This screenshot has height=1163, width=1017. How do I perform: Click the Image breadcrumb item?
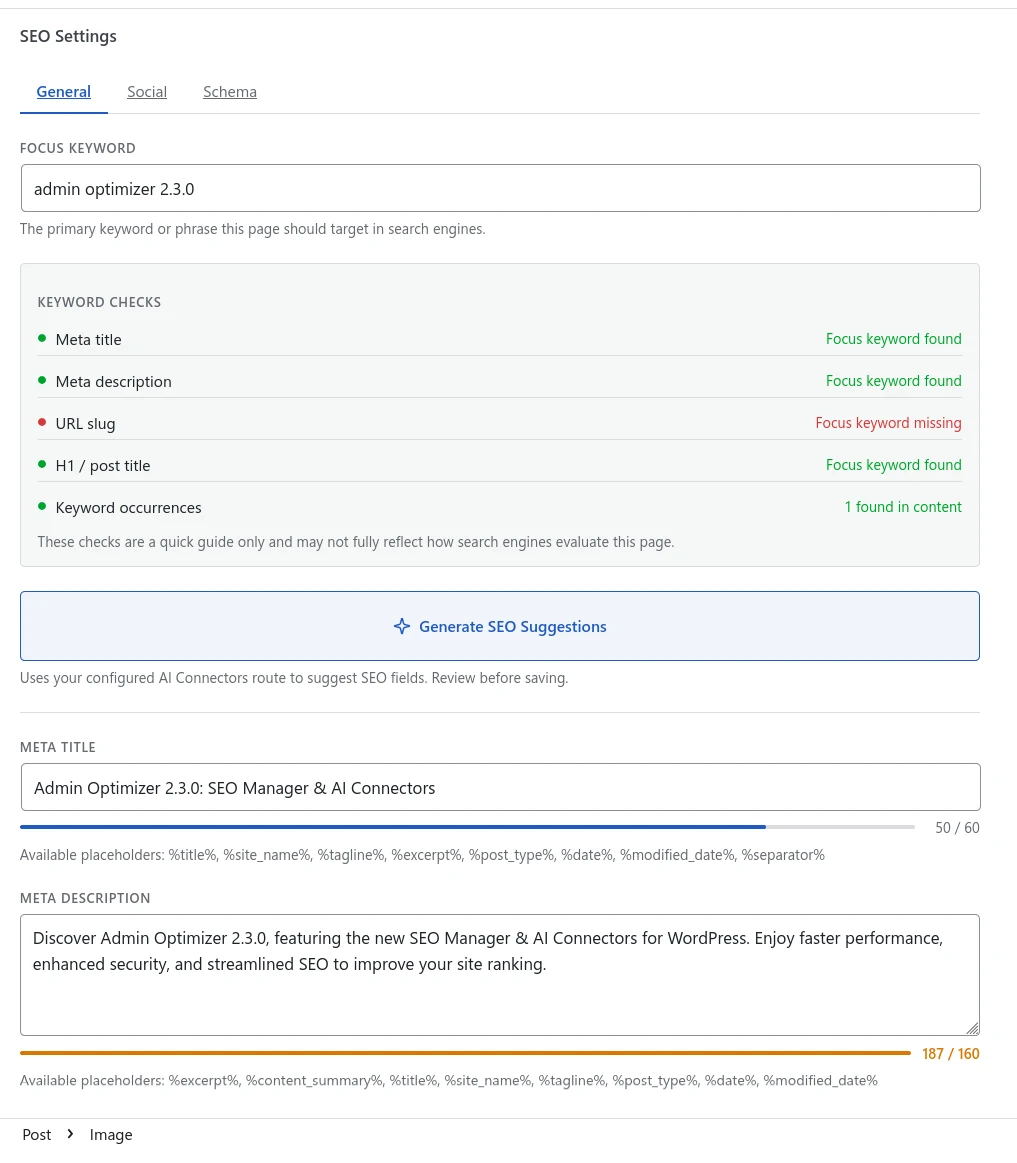pyautogui.click(x=111, y=1135)
